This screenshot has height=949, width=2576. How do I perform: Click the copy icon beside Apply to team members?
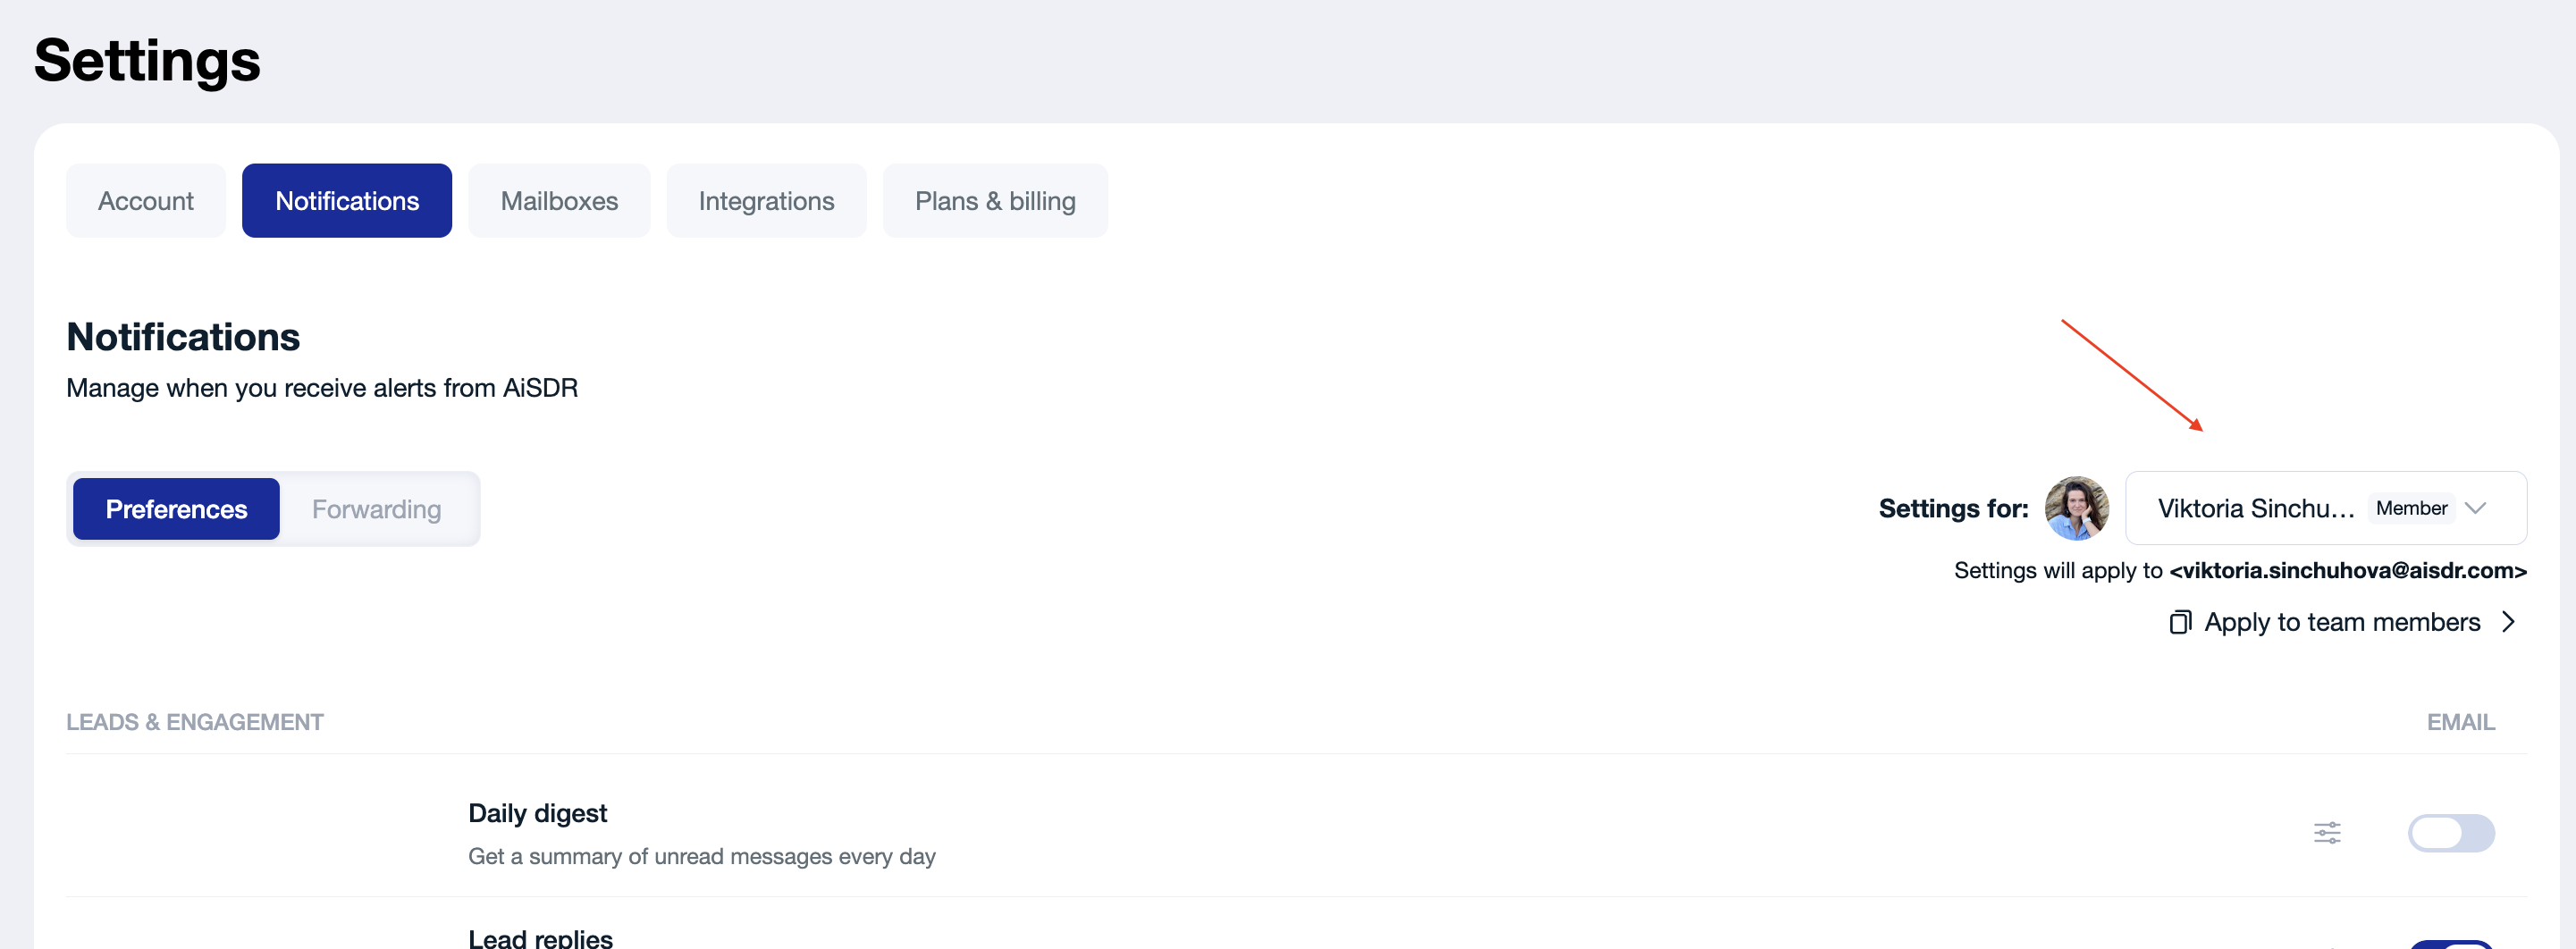point(2180,622)
